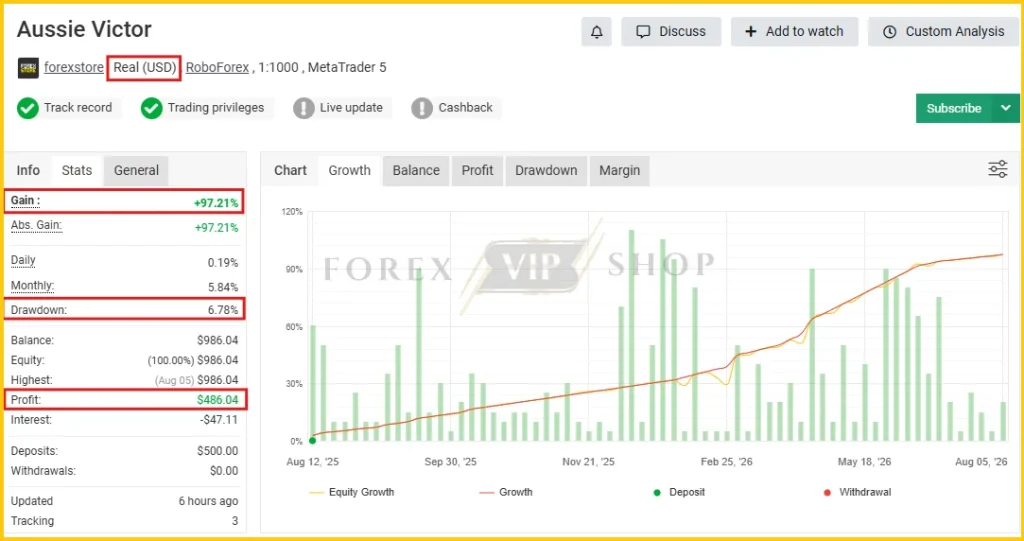Switch to the General tab
Viewport: 1024px width, 541px height.
click(136, 171)
